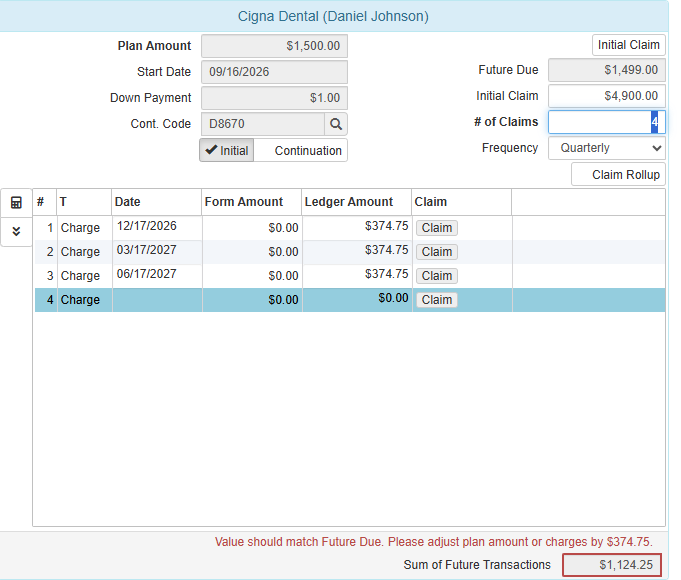Click the Form Amount column header

tap(251, 202)
